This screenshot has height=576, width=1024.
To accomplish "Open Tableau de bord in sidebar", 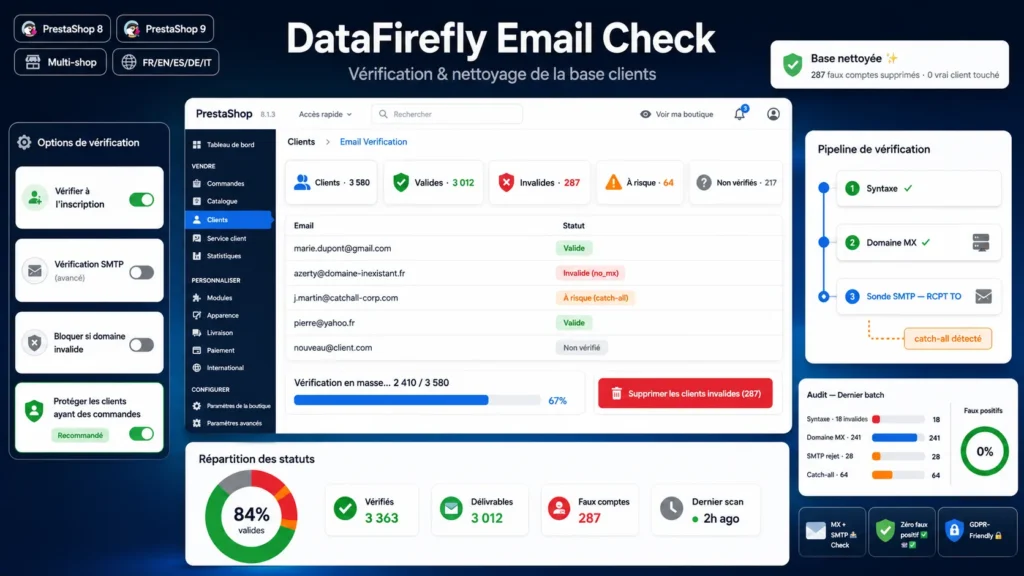I will coord(230,144).
